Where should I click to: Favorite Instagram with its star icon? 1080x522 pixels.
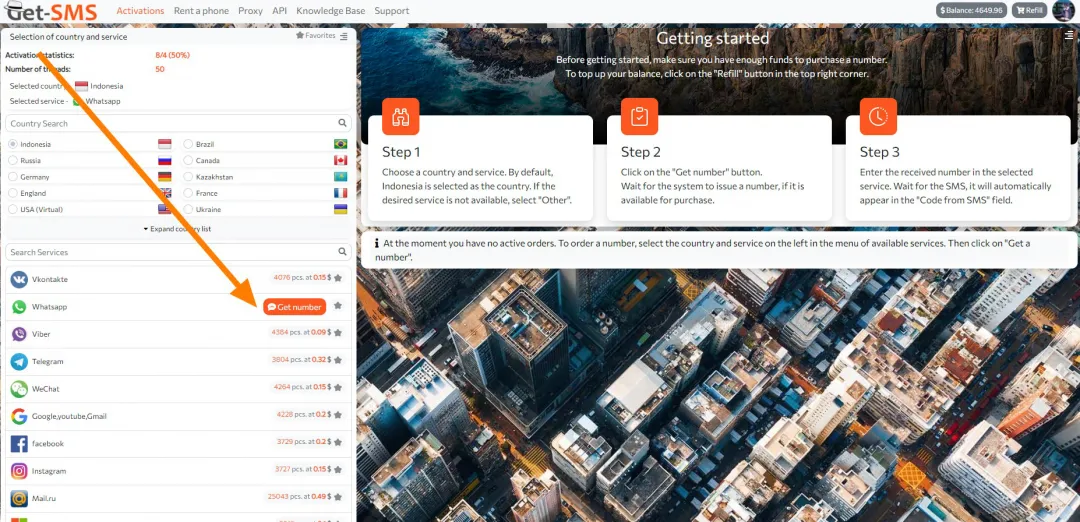coord(338,470)
